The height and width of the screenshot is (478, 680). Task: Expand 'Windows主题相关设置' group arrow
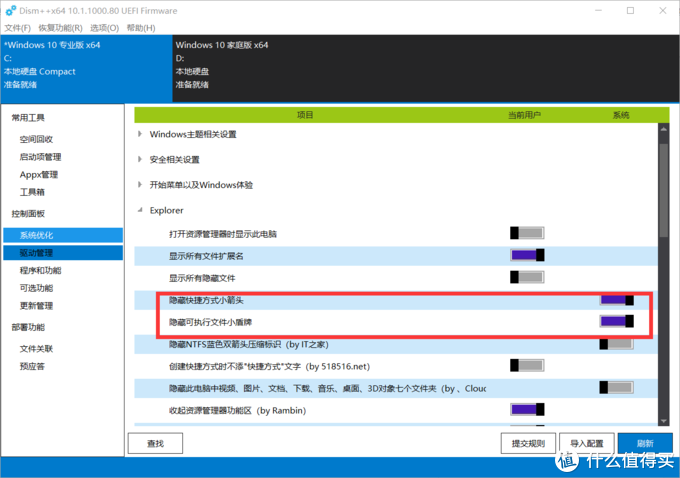coord(140,134)
